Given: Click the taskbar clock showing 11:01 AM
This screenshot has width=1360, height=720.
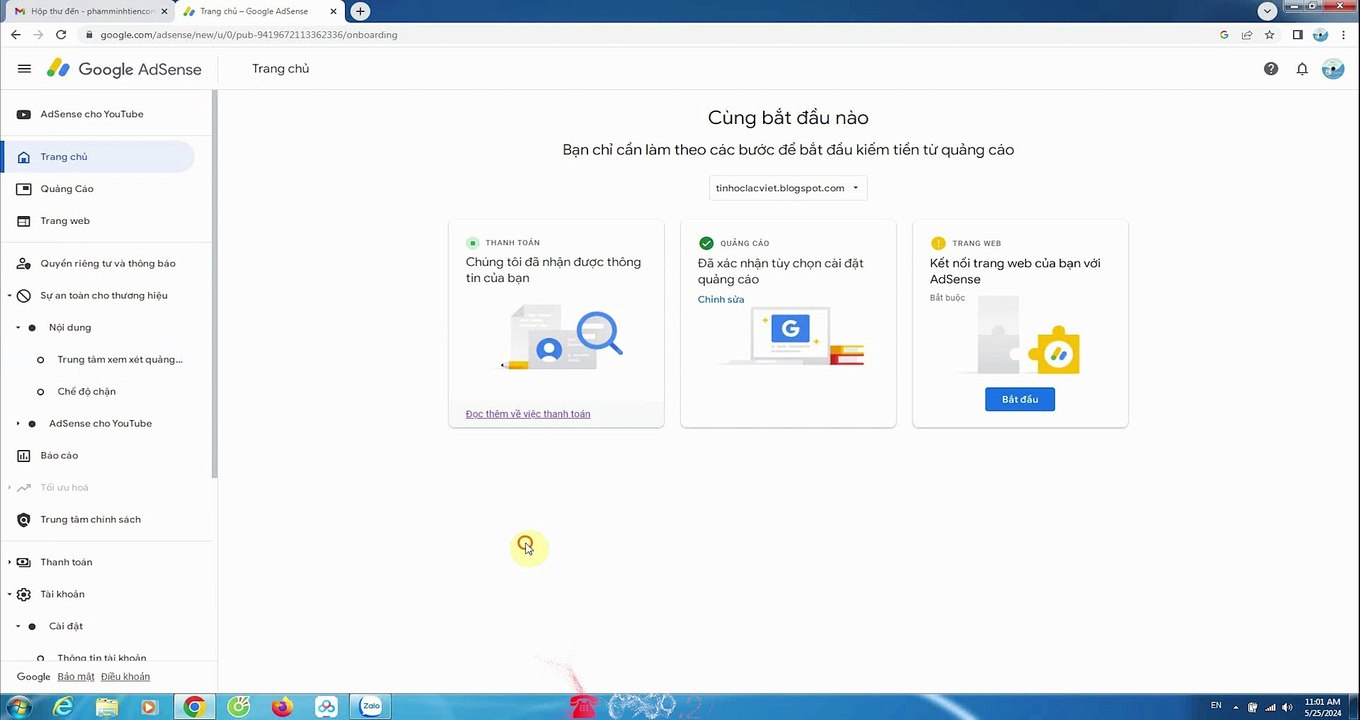Looking at the screenshot, I should coord(1322,707).
